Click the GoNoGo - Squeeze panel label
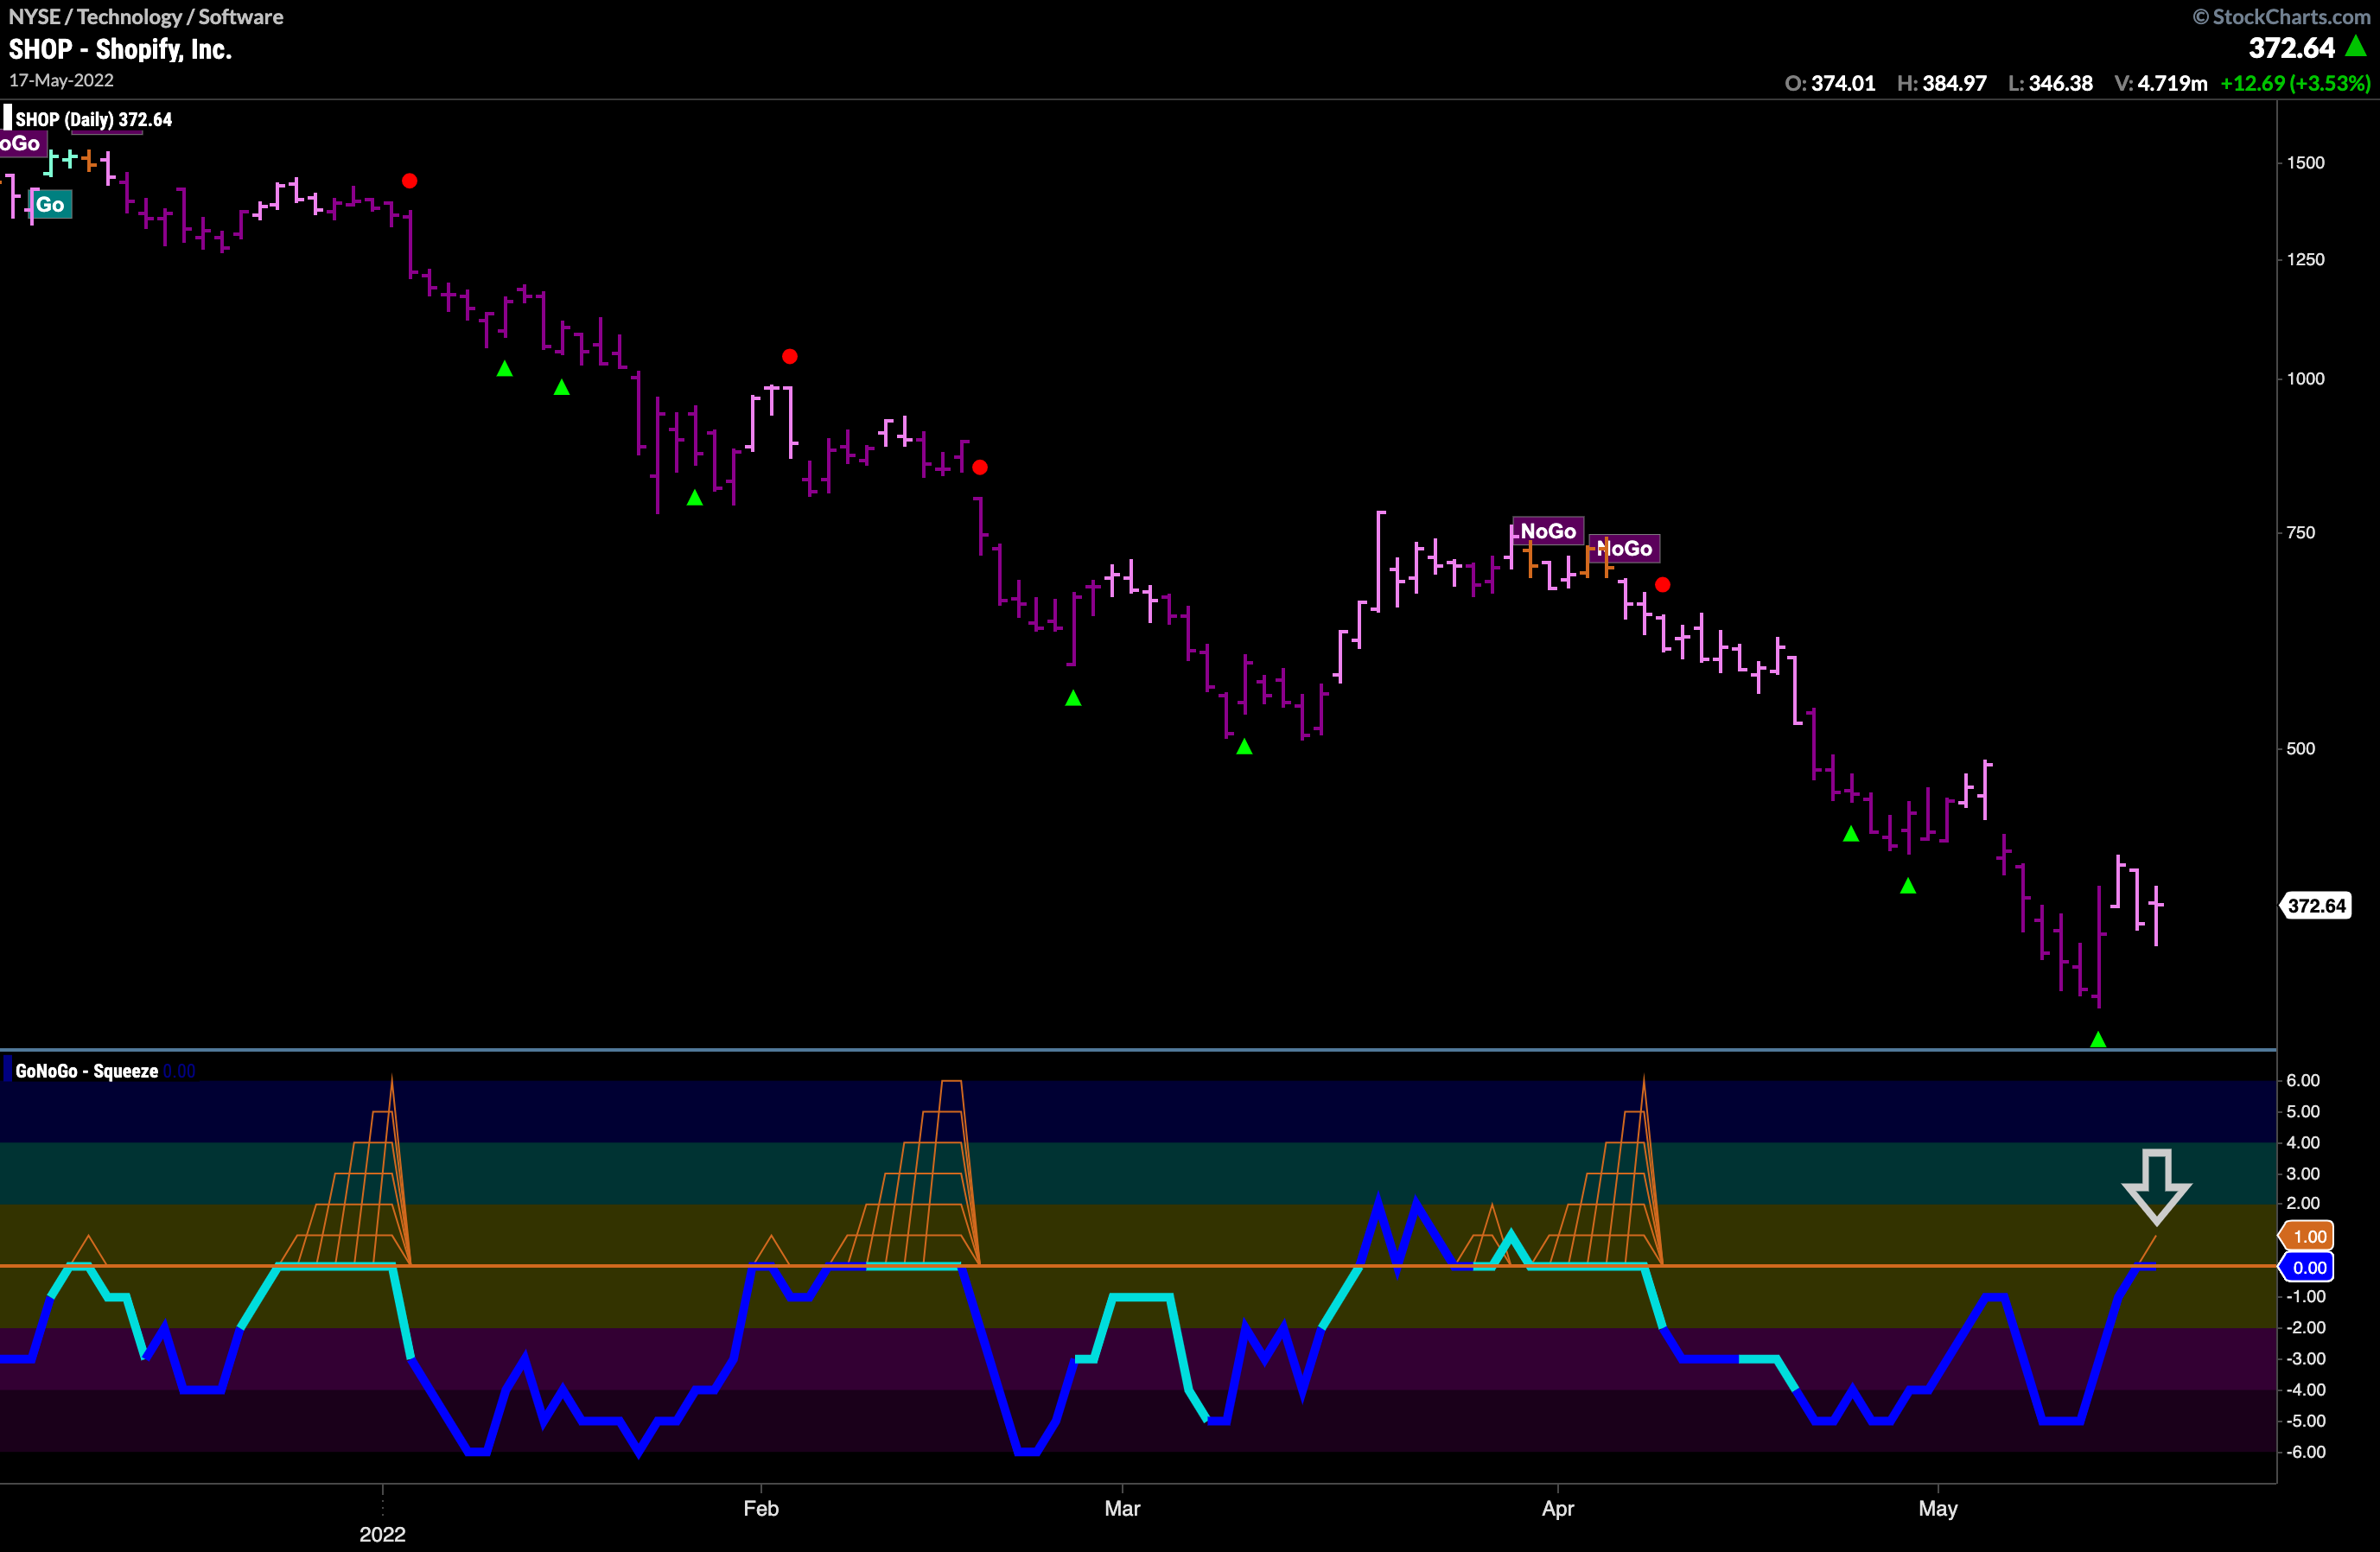The height and width of the screenshot is (1552, 2380). tap(86, 1071)
